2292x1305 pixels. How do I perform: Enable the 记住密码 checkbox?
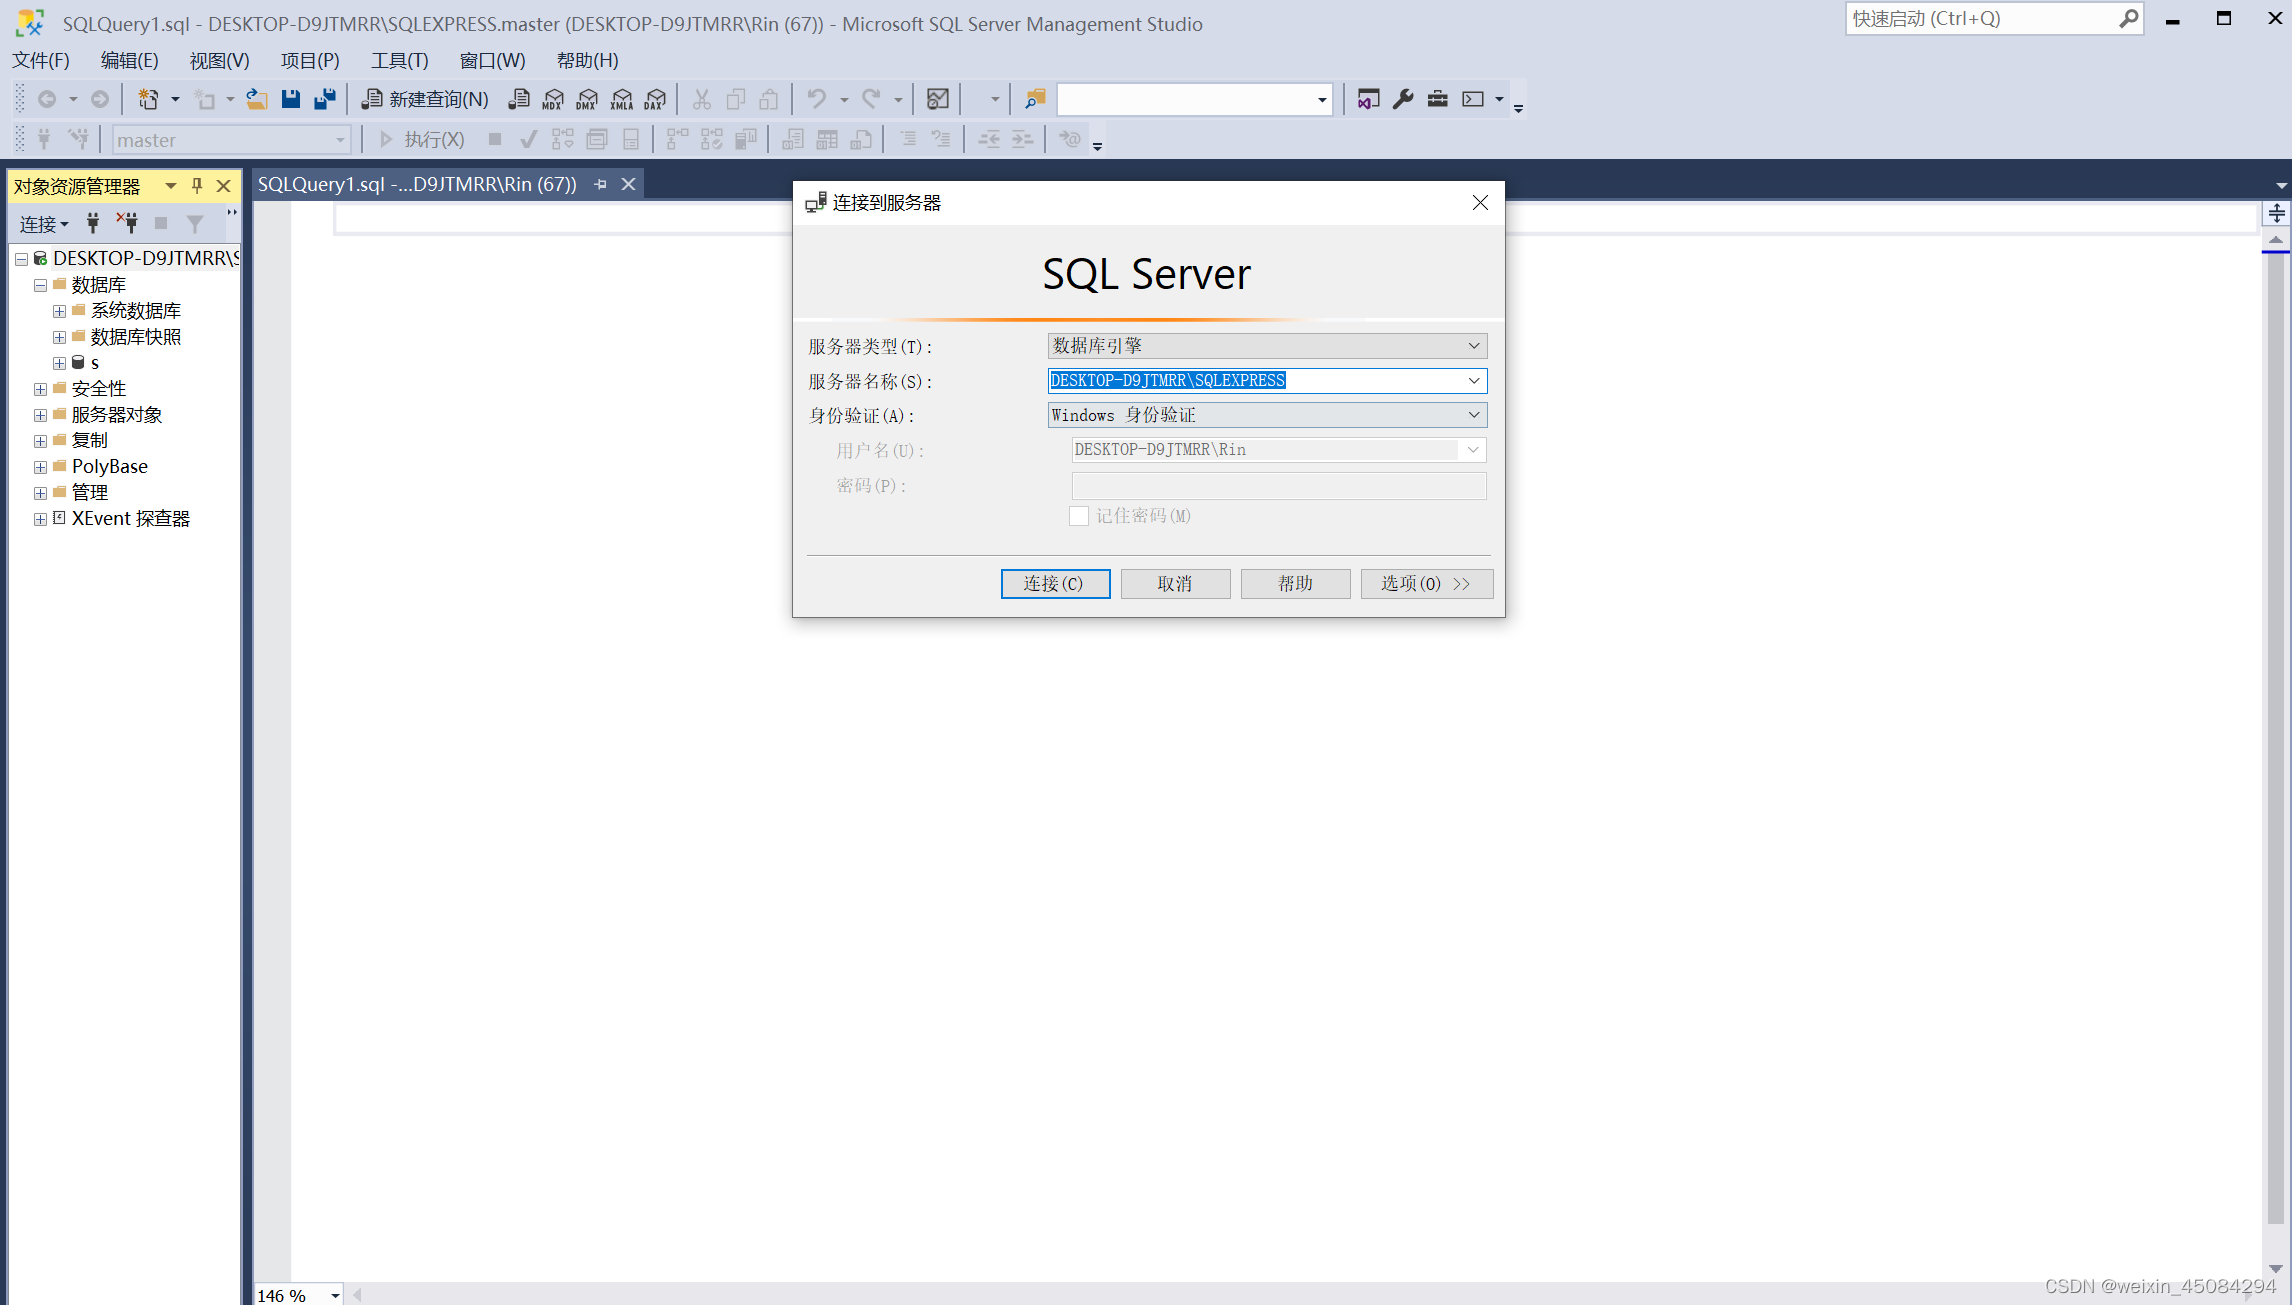click(x=1079, y=516)
